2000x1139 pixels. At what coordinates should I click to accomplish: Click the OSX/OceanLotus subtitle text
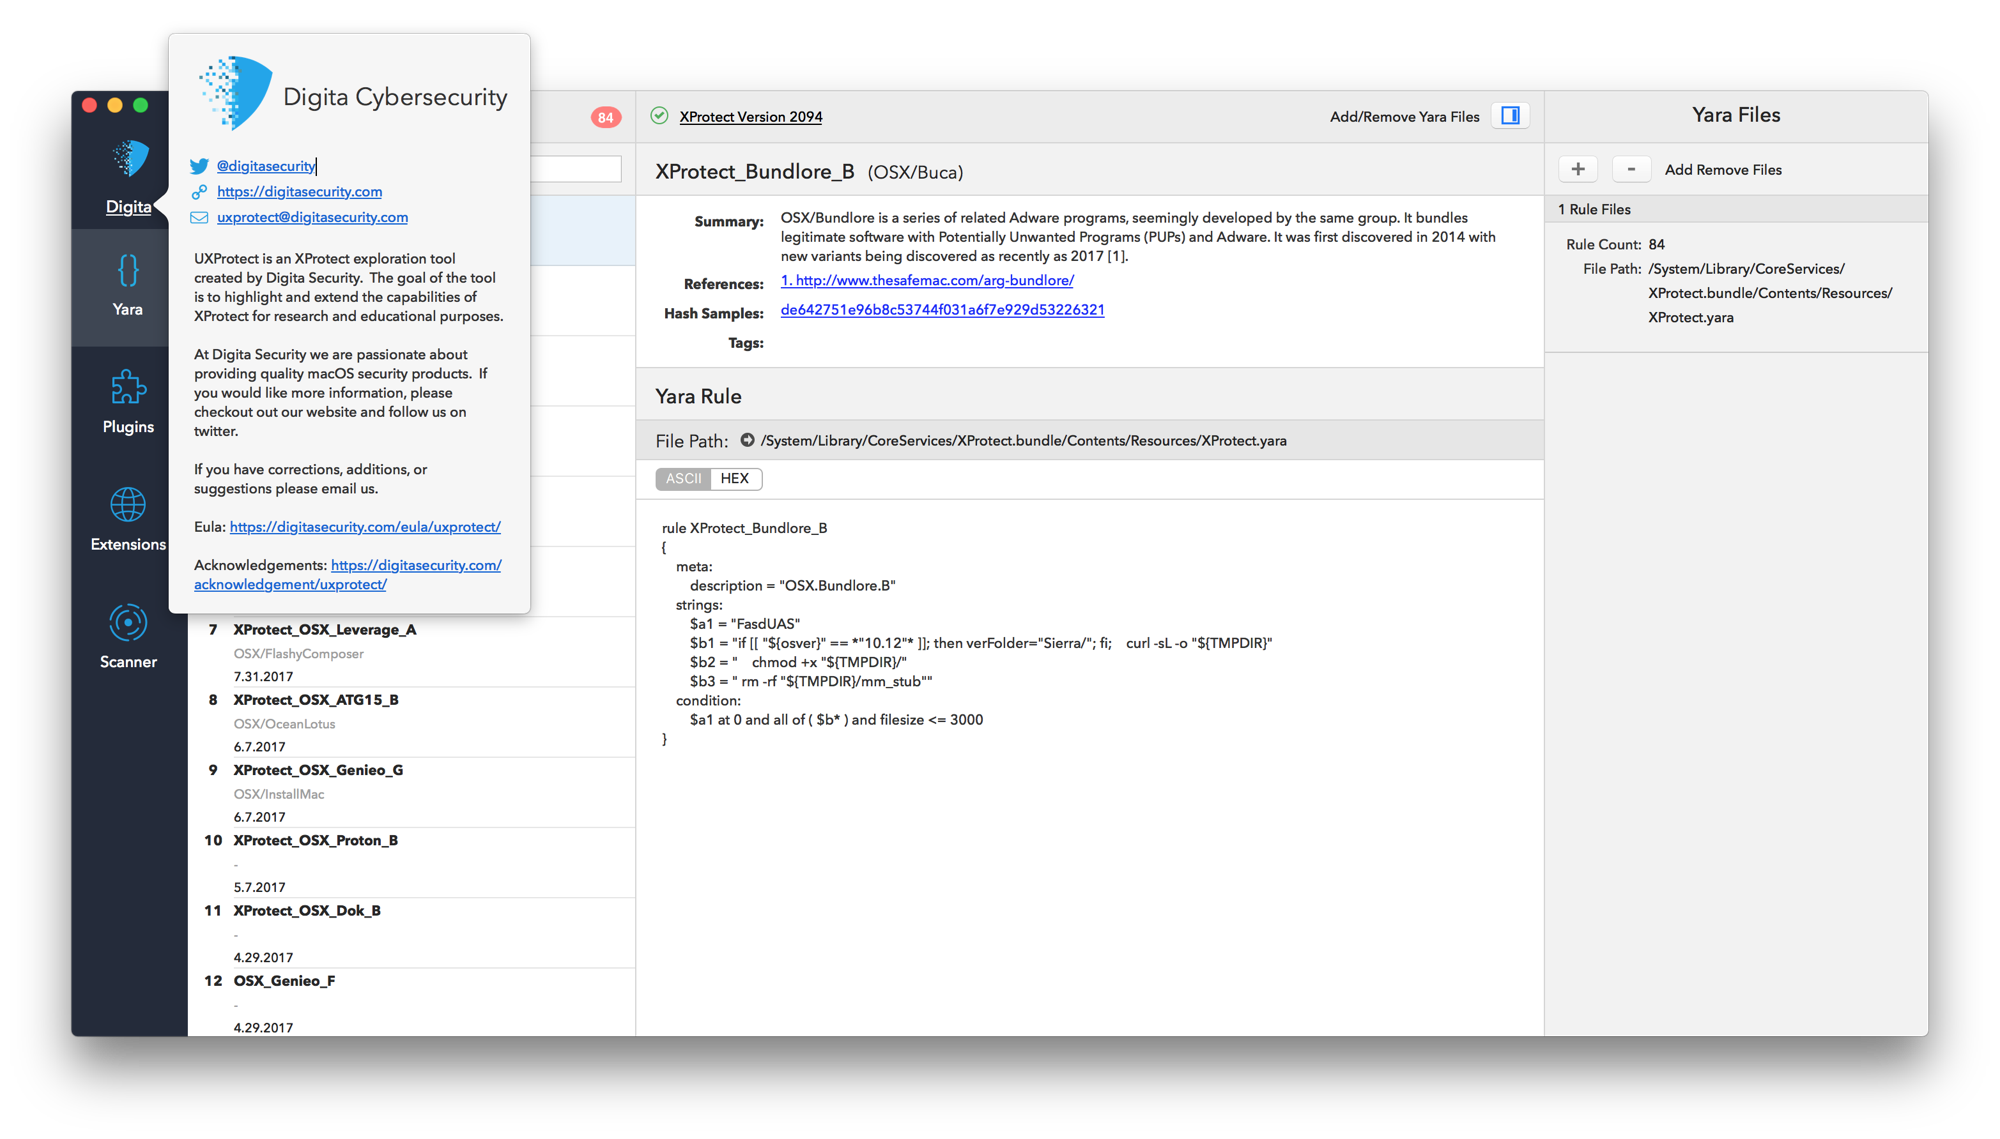(284, 724)
